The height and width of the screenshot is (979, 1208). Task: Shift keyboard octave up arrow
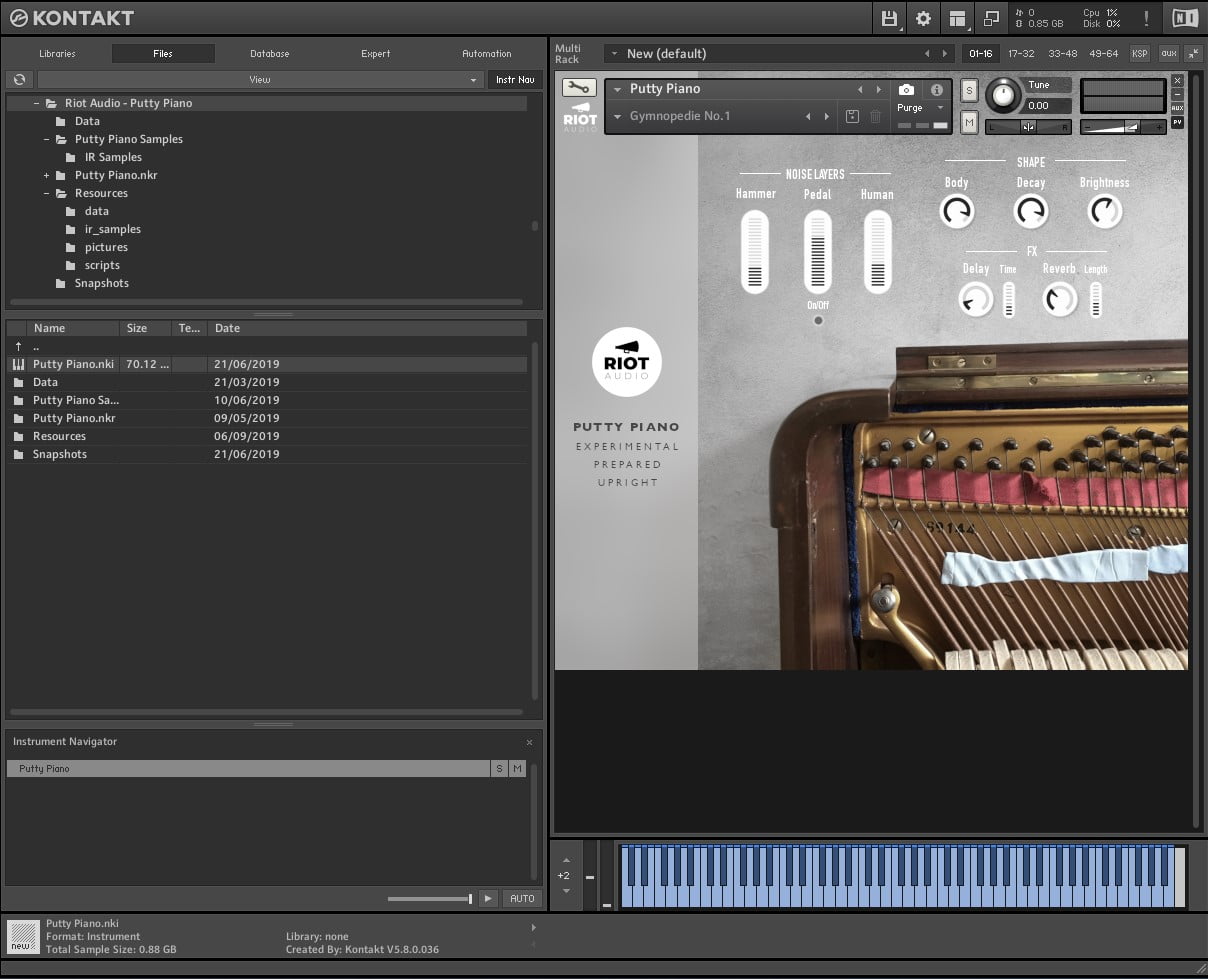point(566,859)
